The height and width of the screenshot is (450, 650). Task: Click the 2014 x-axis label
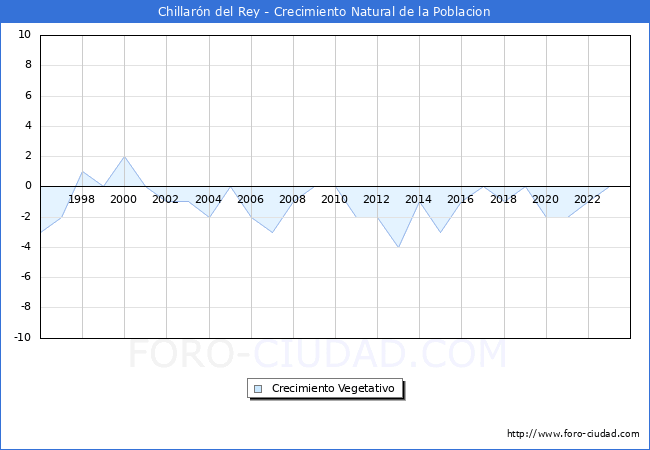(x=418, y=200)
